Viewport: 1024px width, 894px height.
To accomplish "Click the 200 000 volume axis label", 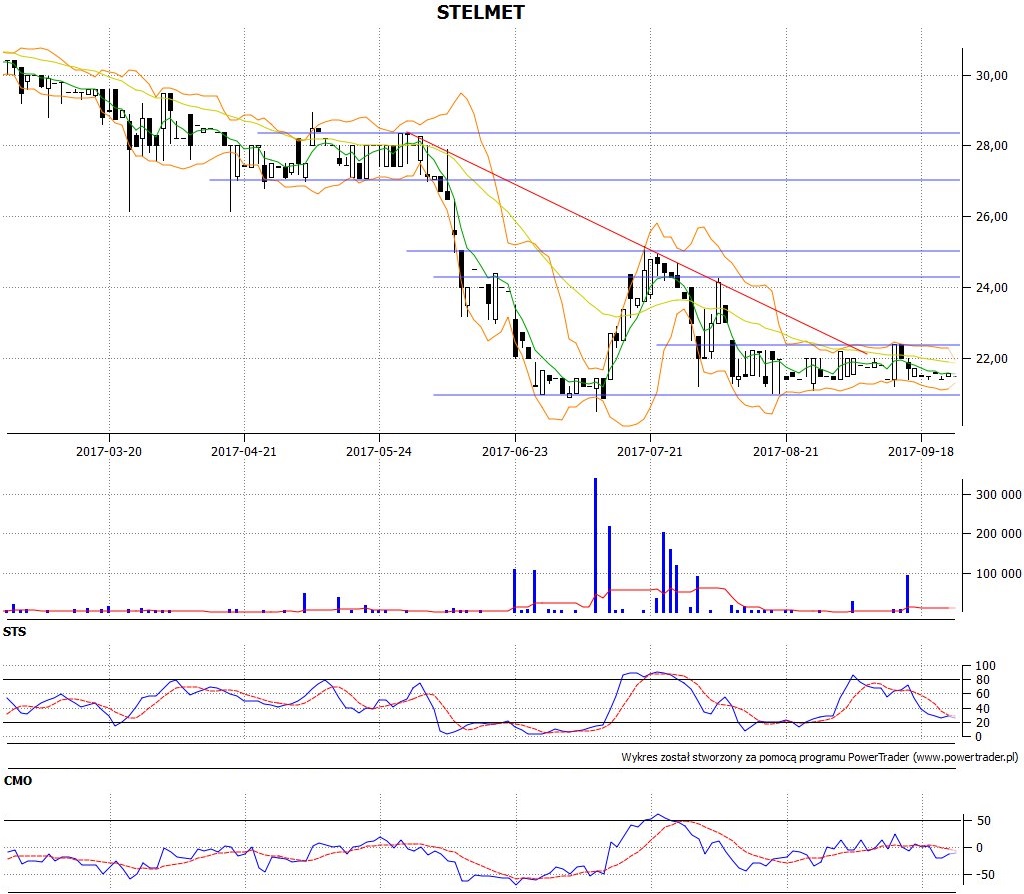I will [x=999, y=534].
